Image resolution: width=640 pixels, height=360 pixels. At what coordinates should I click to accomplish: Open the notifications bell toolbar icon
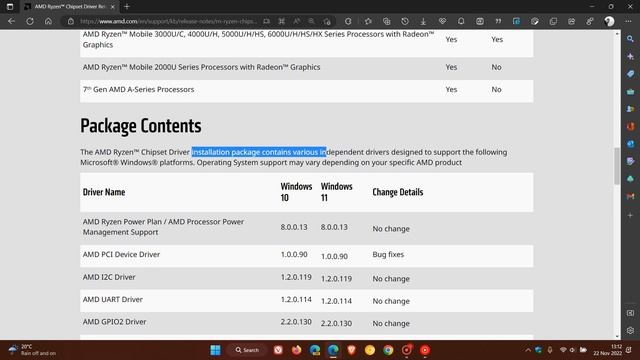point(461,21)
